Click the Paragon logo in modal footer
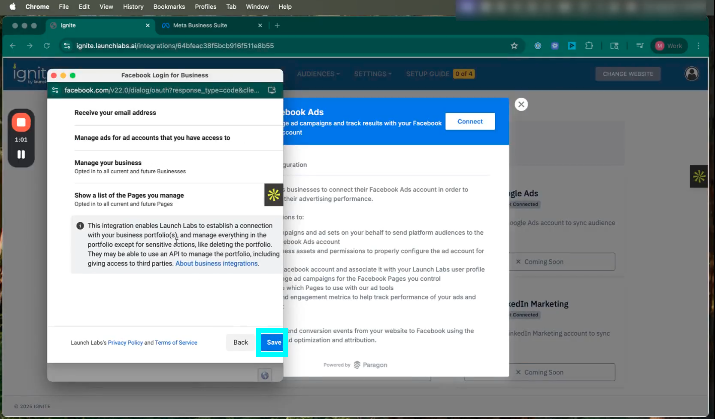715x419 pixels. [370, 365]
